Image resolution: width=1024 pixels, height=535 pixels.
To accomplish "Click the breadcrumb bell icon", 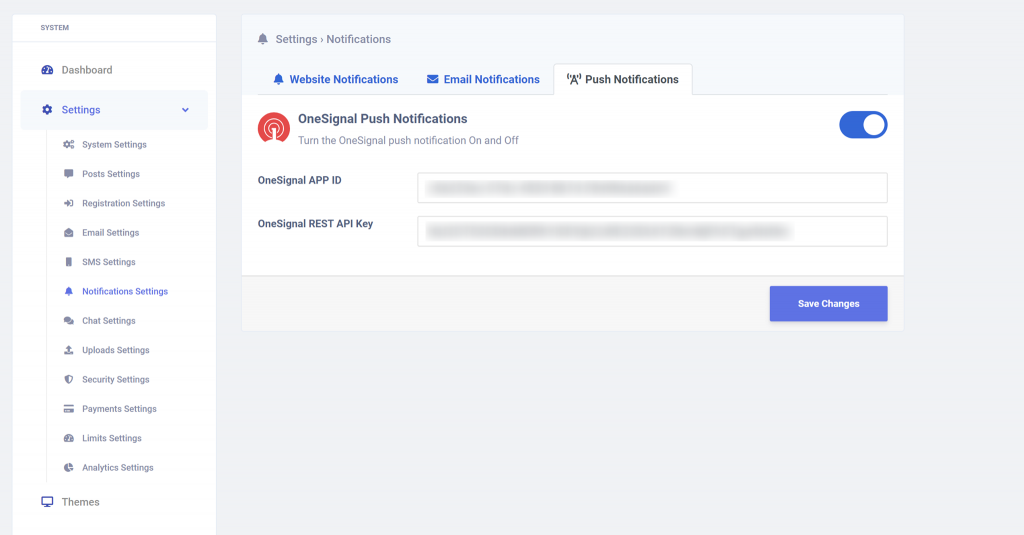I will 263,39.
